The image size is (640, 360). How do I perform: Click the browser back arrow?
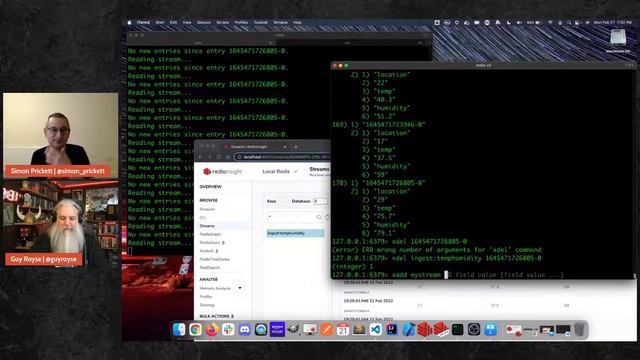200,157
